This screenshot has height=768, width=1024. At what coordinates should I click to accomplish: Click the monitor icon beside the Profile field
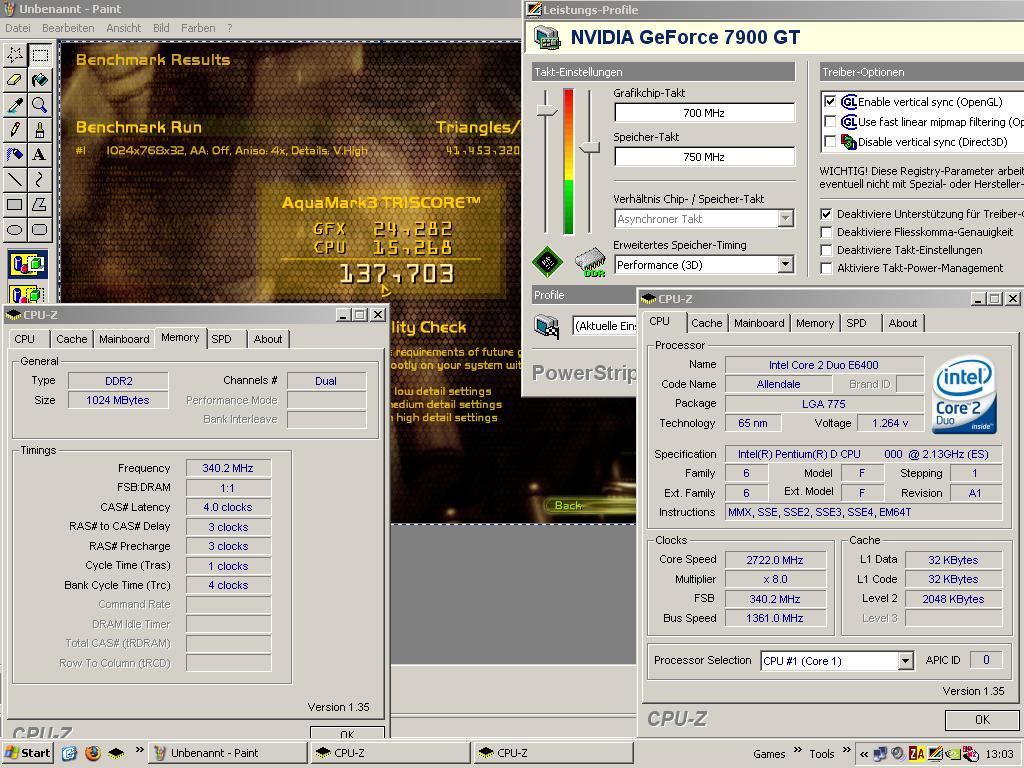[x=547, y=325]
